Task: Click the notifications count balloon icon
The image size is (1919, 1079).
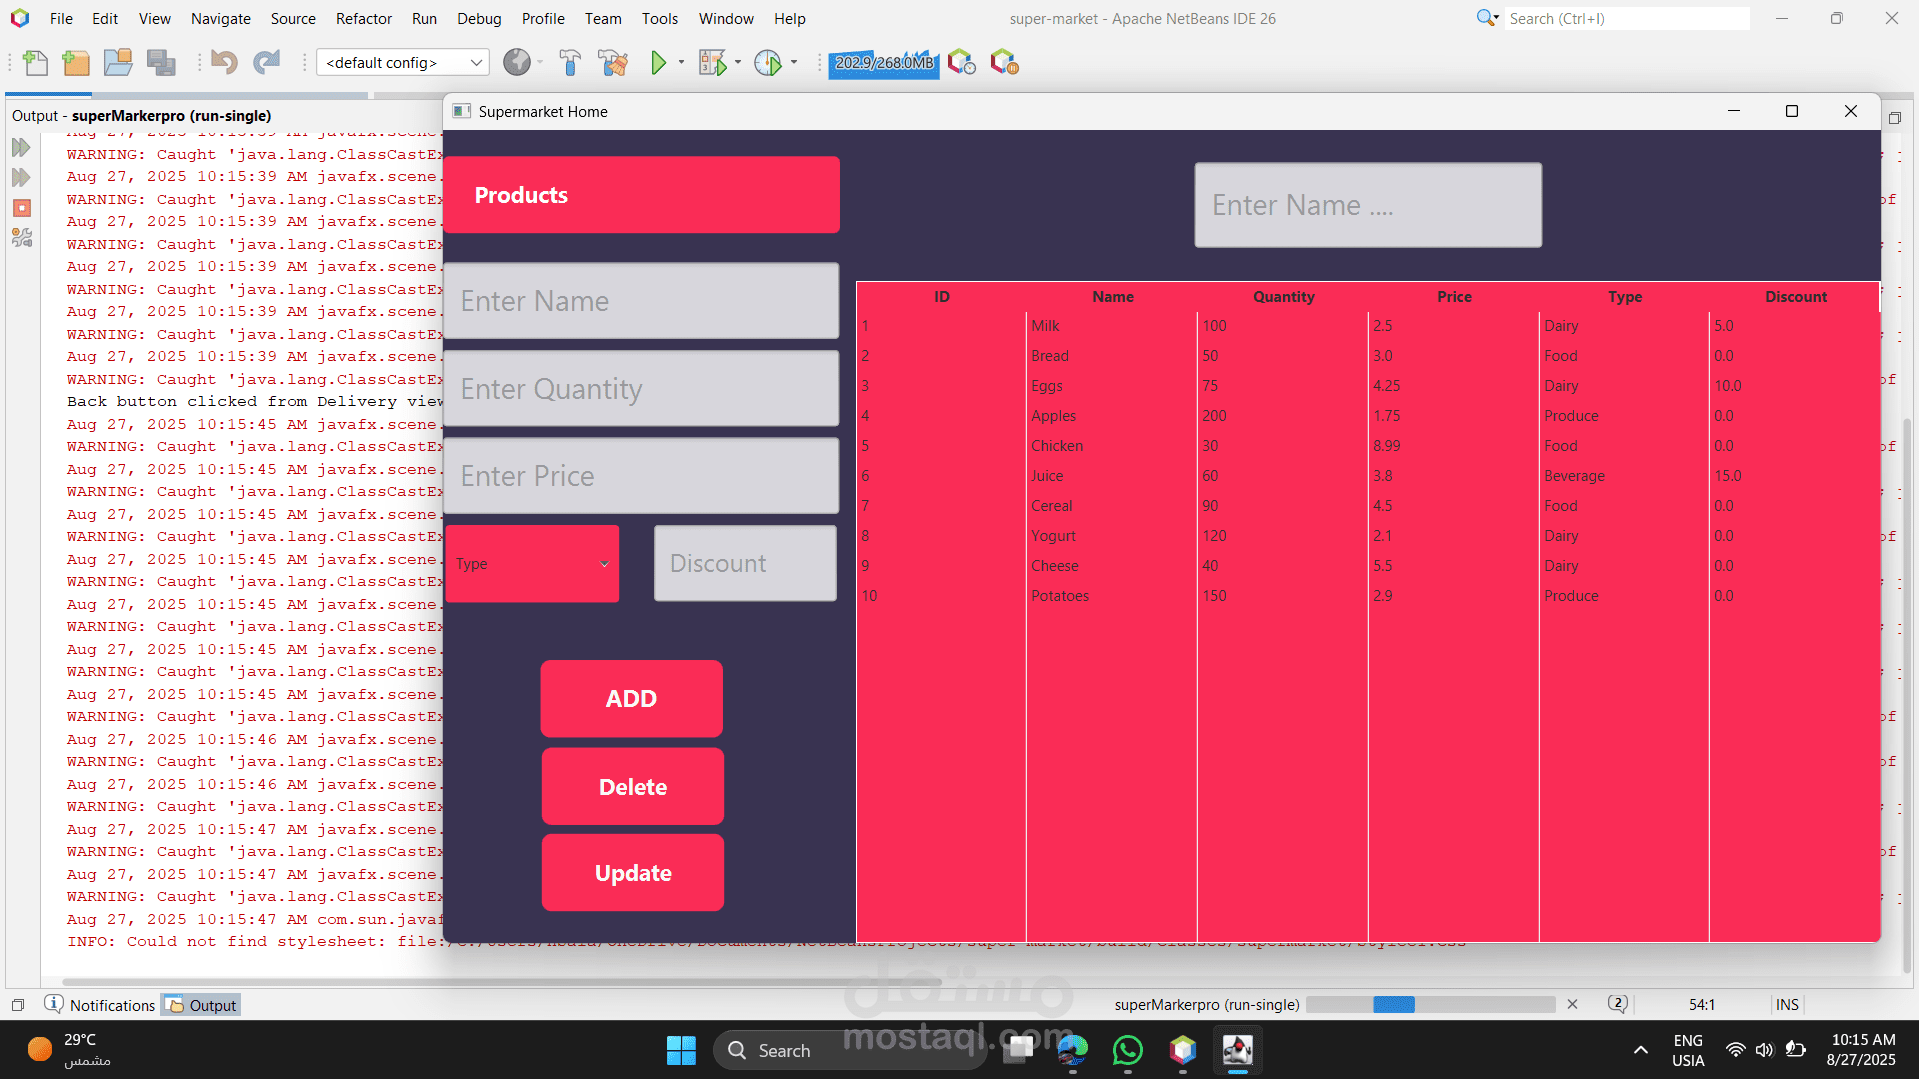Action: (x=1617, y=1004)
